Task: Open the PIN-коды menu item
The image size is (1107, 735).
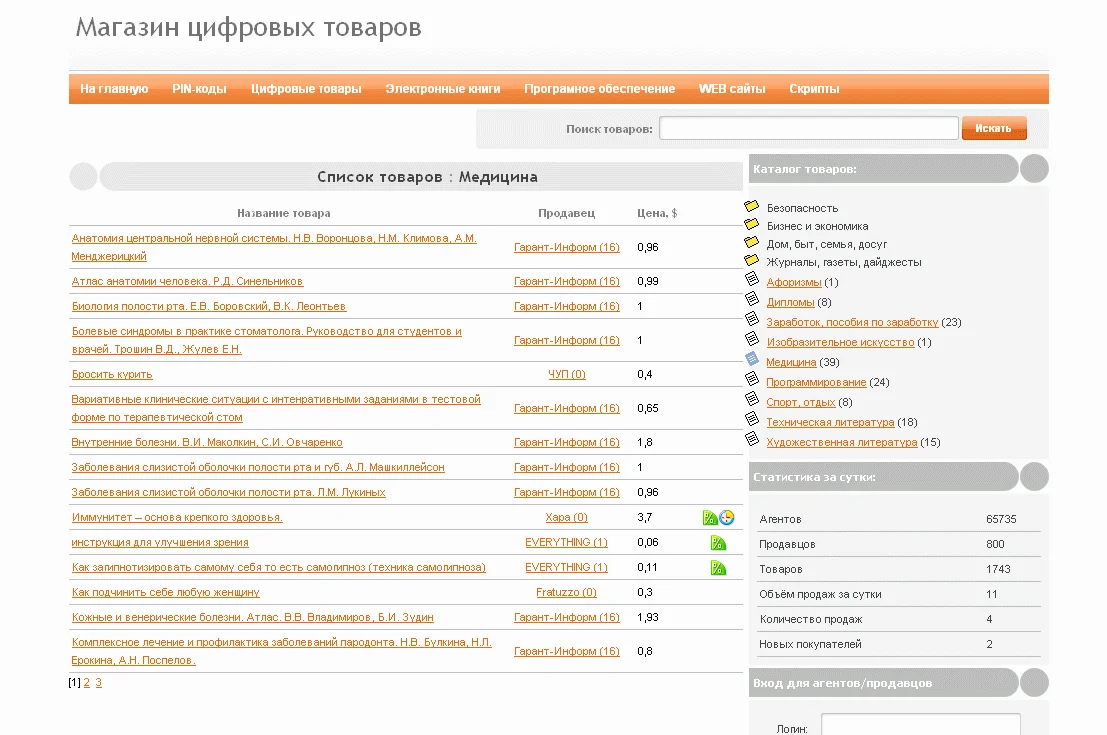Action: pos(199,89)
